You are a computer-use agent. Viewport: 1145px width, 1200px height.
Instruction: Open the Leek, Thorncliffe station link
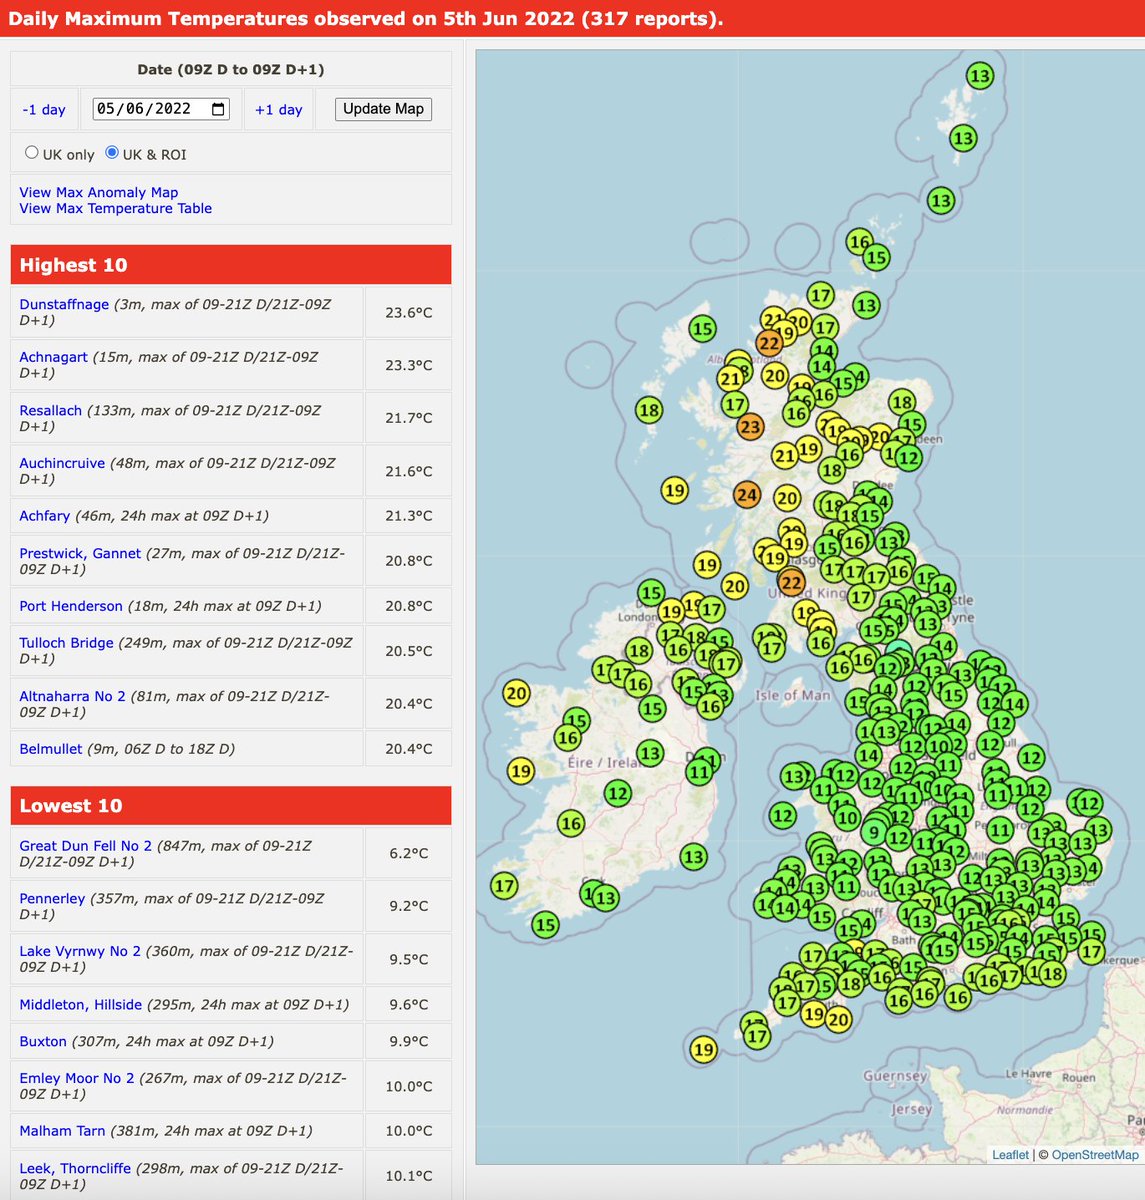[x=75, y=1168]
